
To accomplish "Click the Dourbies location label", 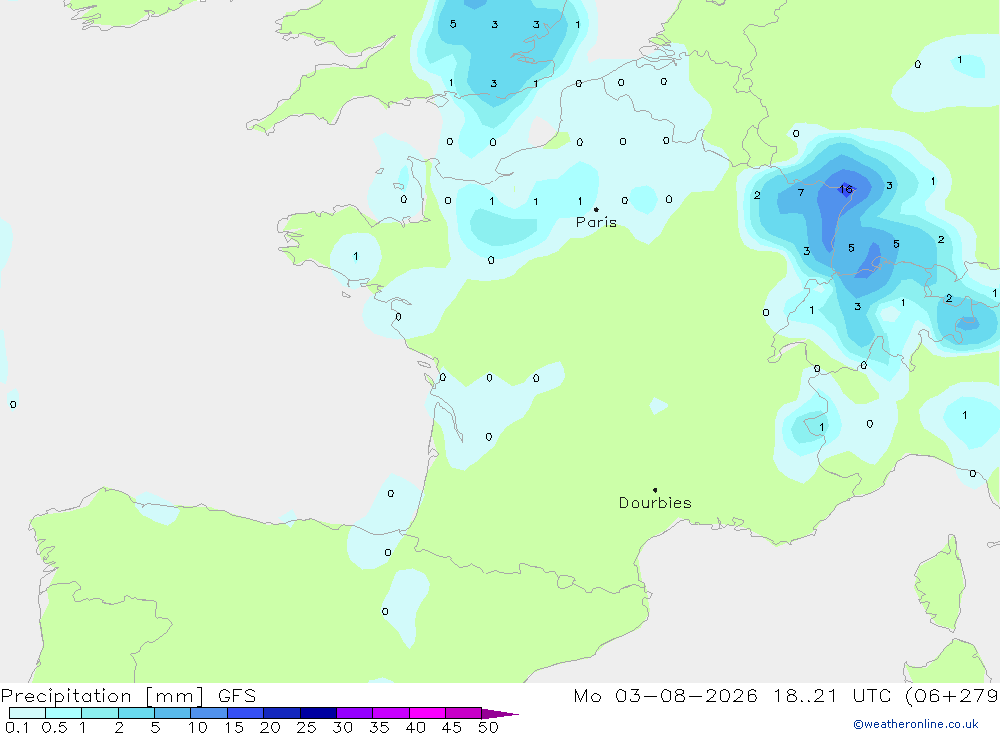I will pos(655,503).
